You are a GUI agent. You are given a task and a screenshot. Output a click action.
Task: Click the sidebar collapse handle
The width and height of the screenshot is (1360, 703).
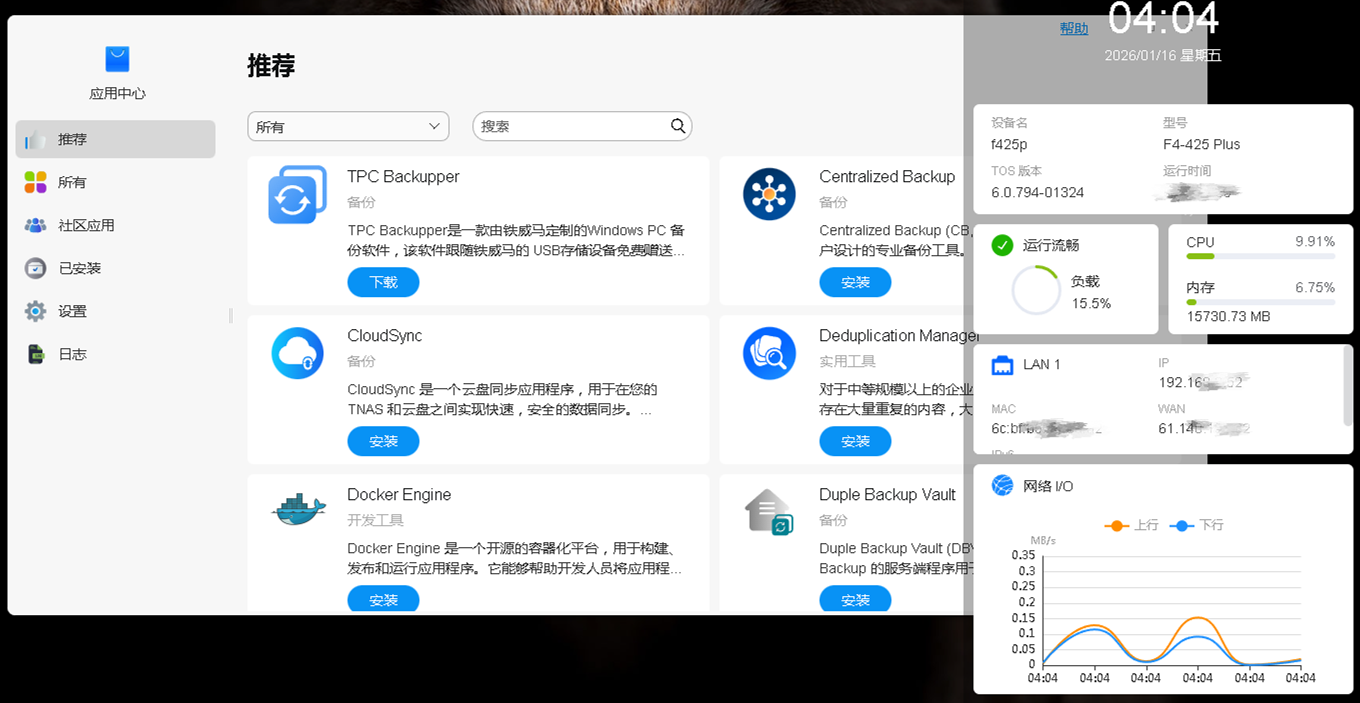[230, 315]
